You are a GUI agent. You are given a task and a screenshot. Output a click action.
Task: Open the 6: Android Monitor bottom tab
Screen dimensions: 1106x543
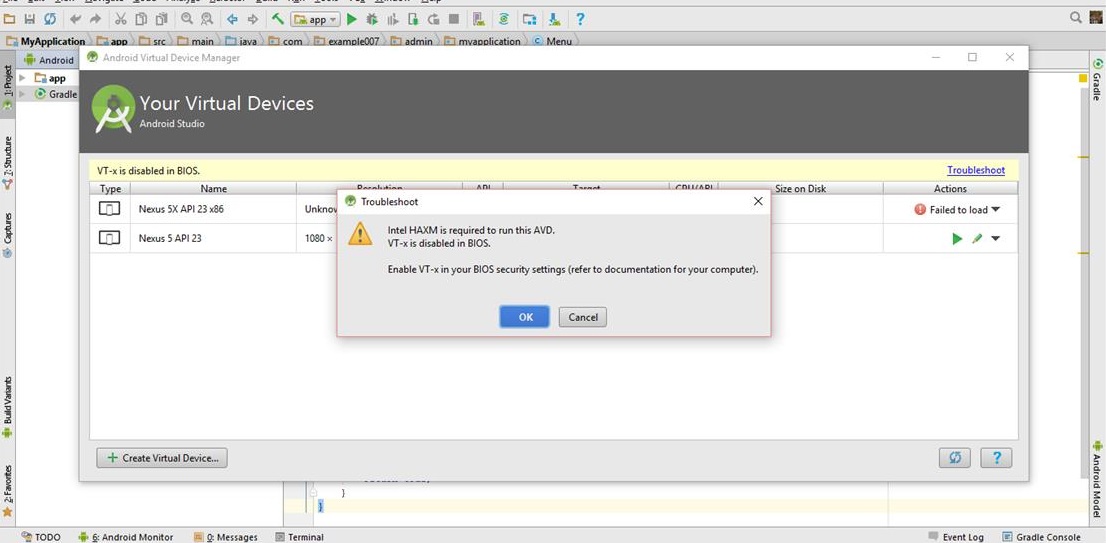point(126,537)
